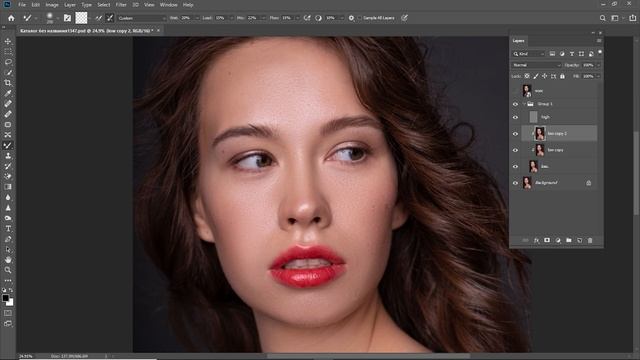Hide the 'low copy' layer
This screenshot has width=640, height=360.
tap(515, 150)
